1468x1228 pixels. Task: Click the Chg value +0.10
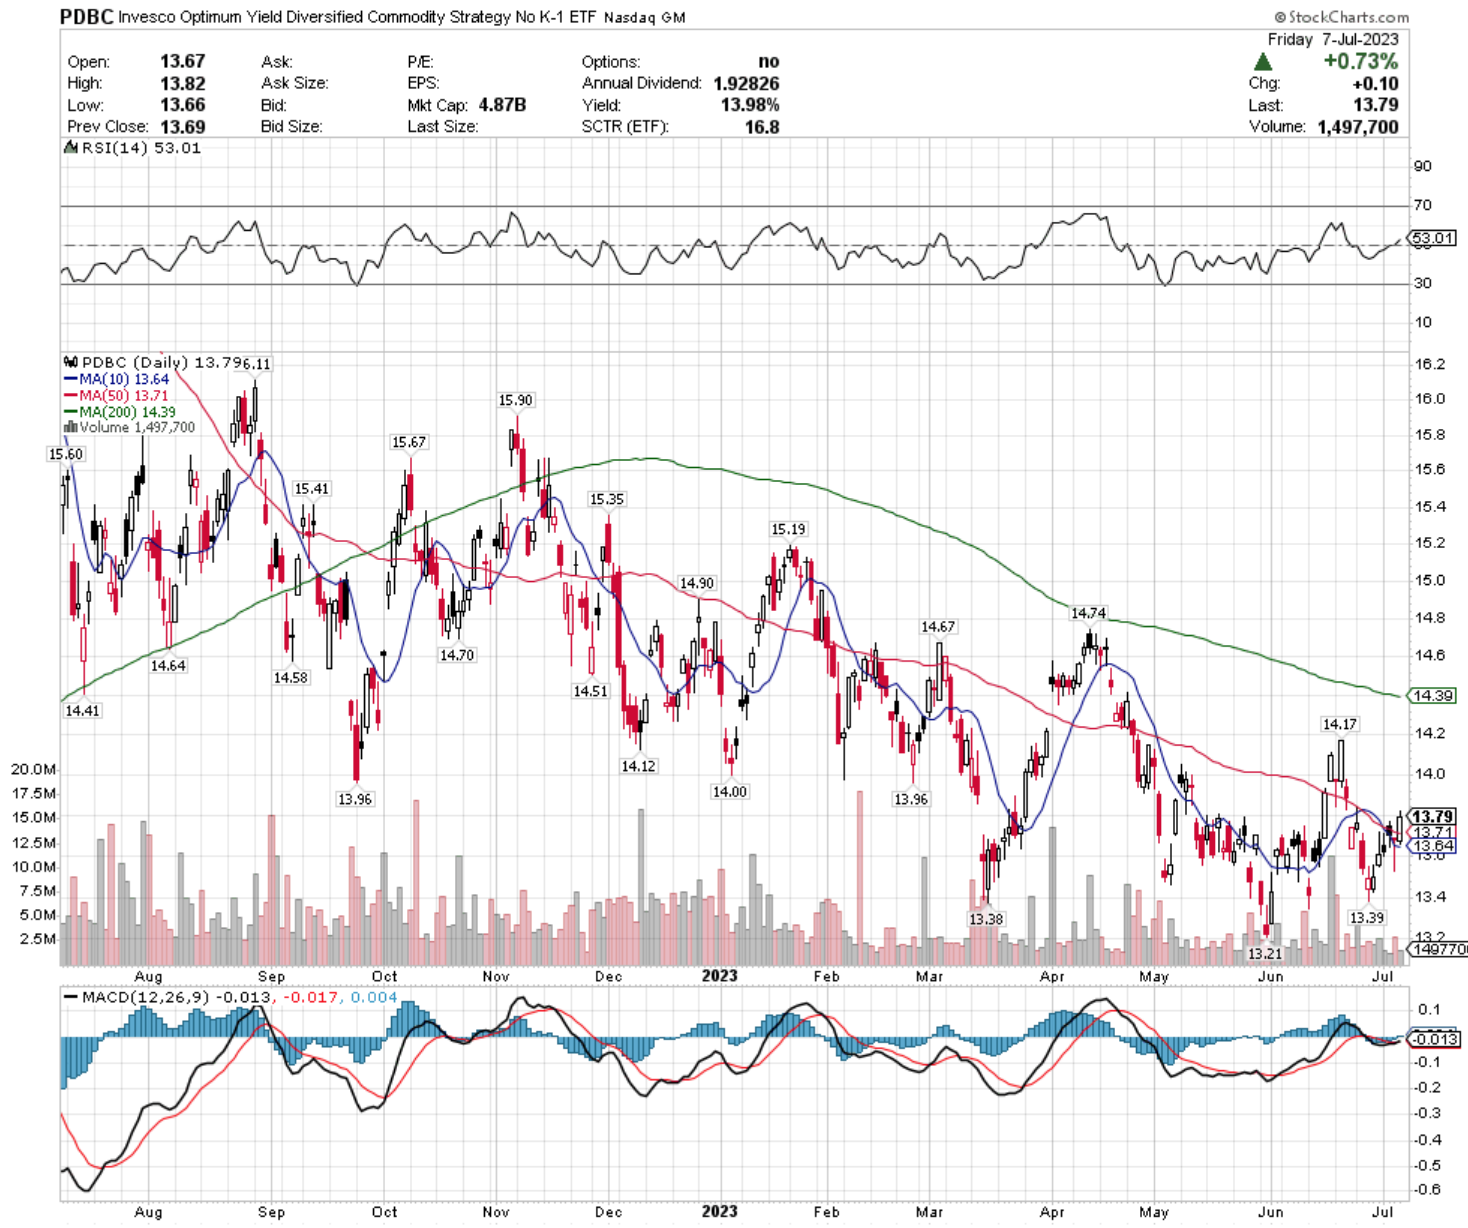click(x=1375, y=84)
